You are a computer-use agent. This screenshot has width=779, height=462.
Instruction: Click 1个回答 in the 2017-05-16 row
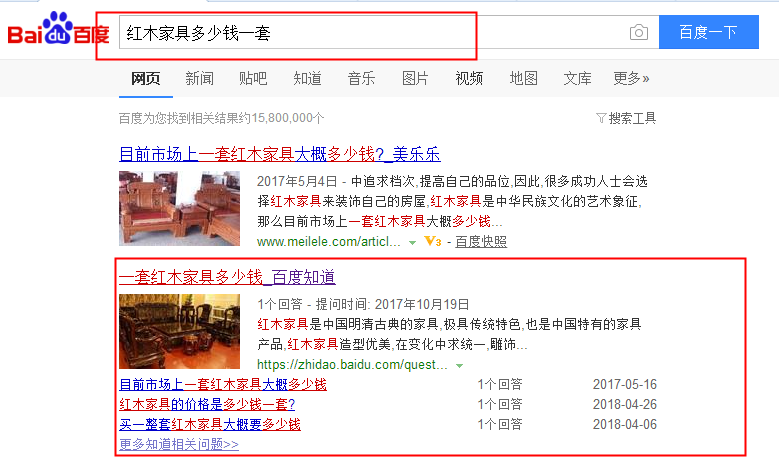coord(500,385)
